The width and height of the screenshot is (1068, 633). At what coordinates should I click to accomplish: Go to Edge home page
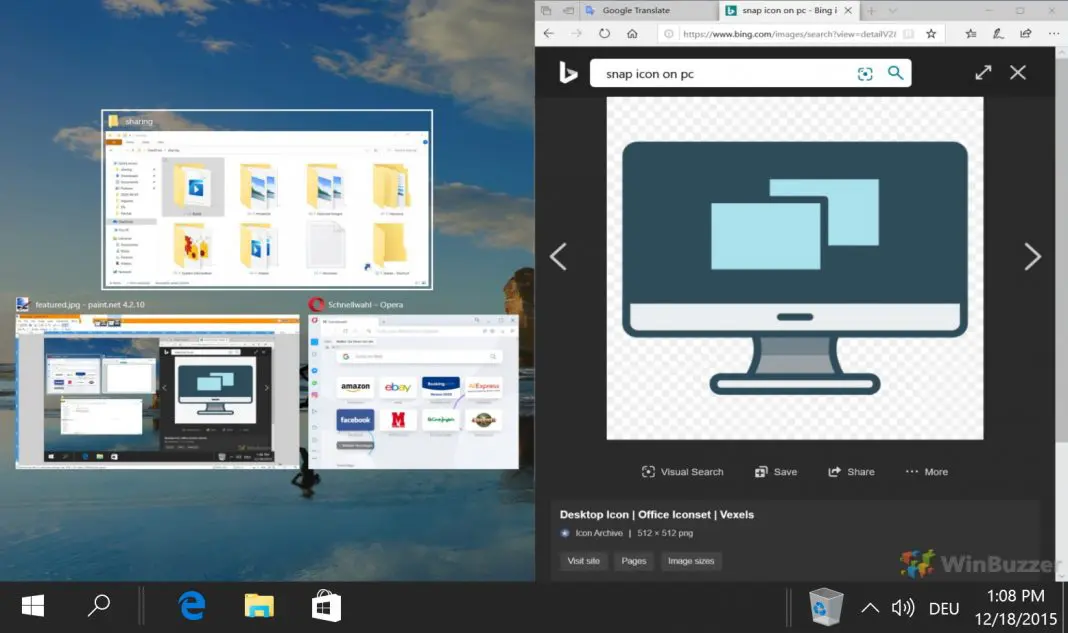(632, 33)
